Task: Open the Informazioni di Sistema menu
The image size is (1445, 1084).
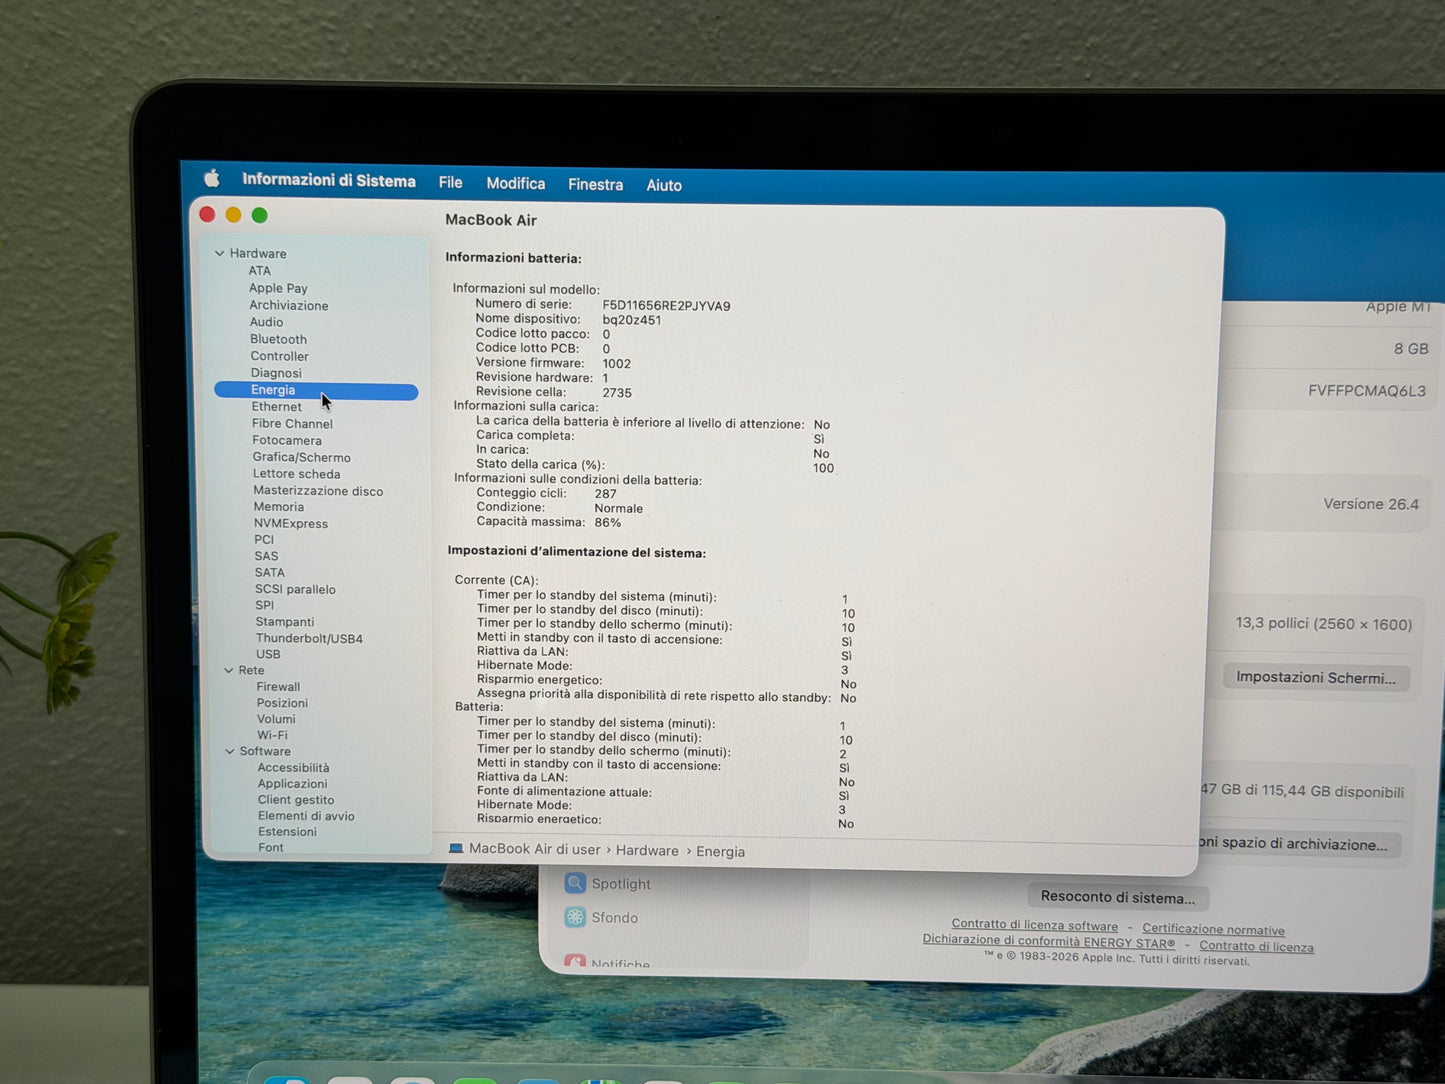Action: (329, 180)
